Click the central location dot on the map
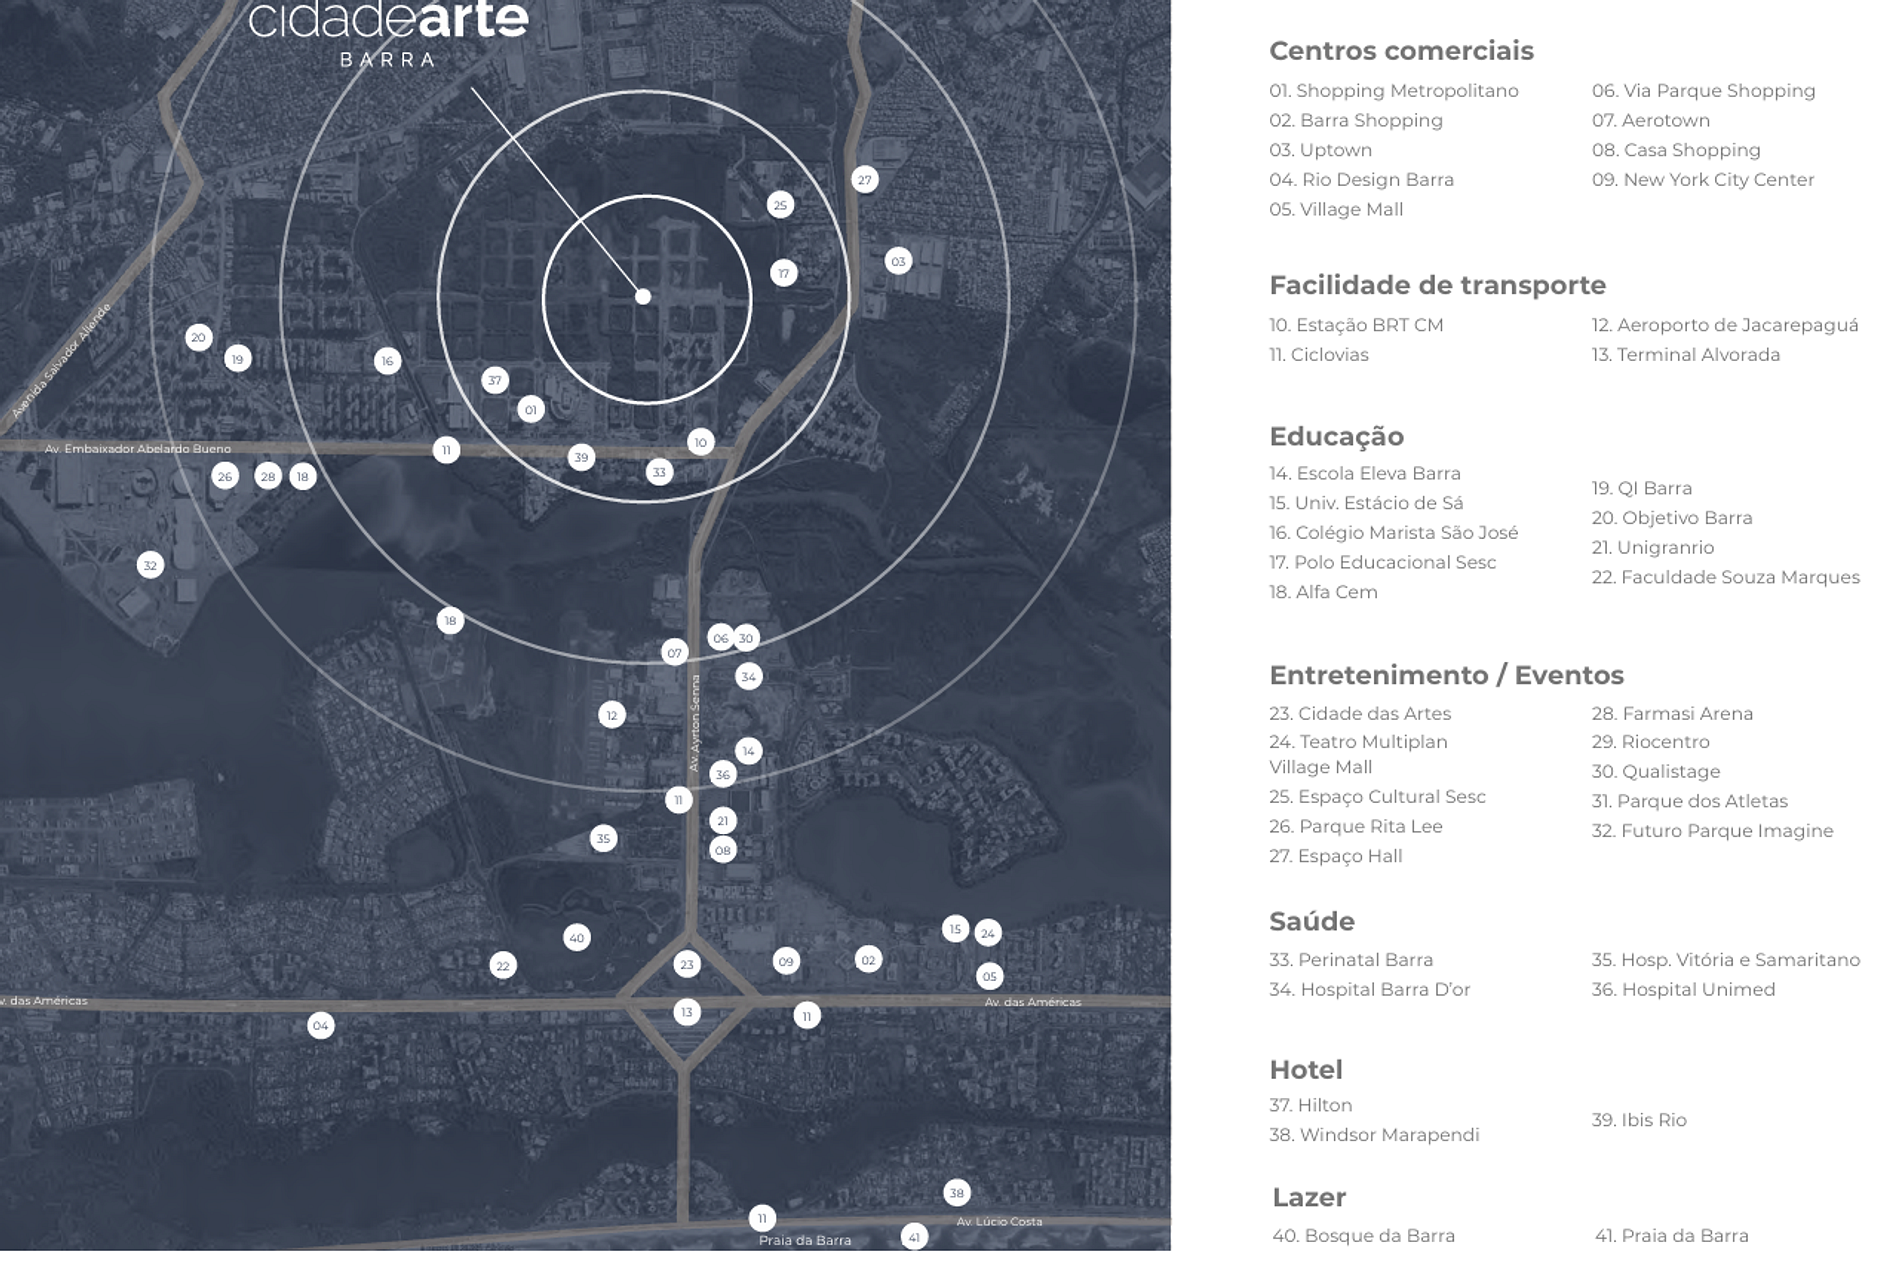This screenshot has width=1900, height=1265. coord(644,297)
